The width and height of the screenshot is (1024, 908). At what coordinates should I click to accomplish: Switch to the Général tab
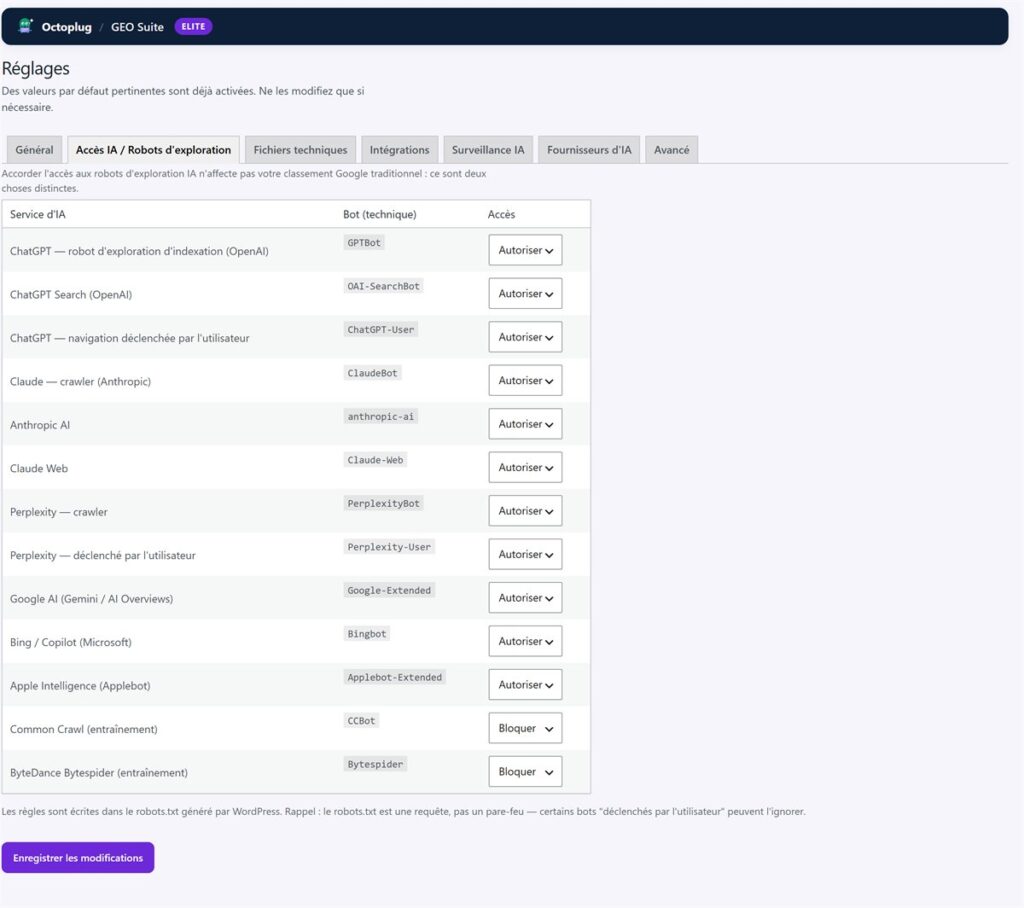35,150
